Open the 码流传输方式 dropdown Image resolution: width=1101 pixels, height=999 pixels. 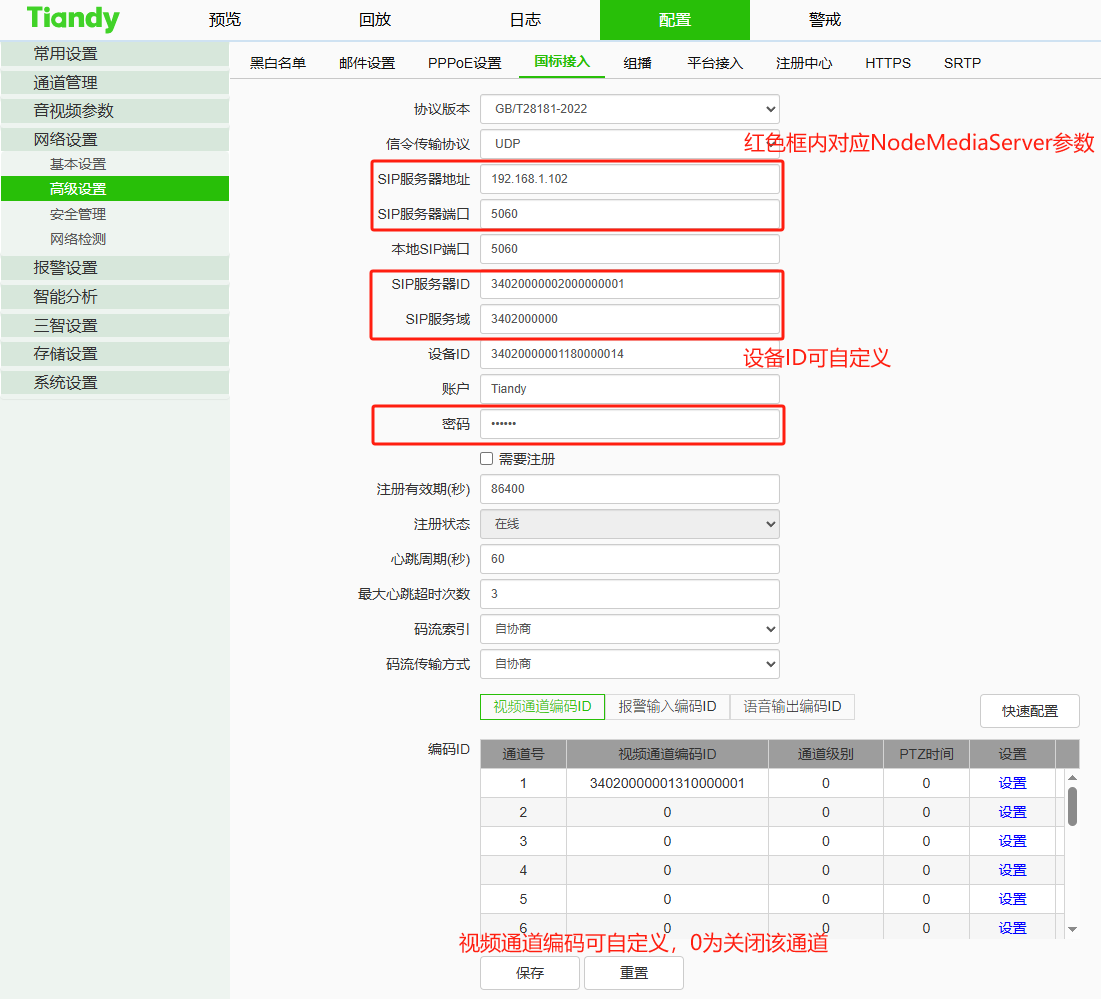pos(630,664)
